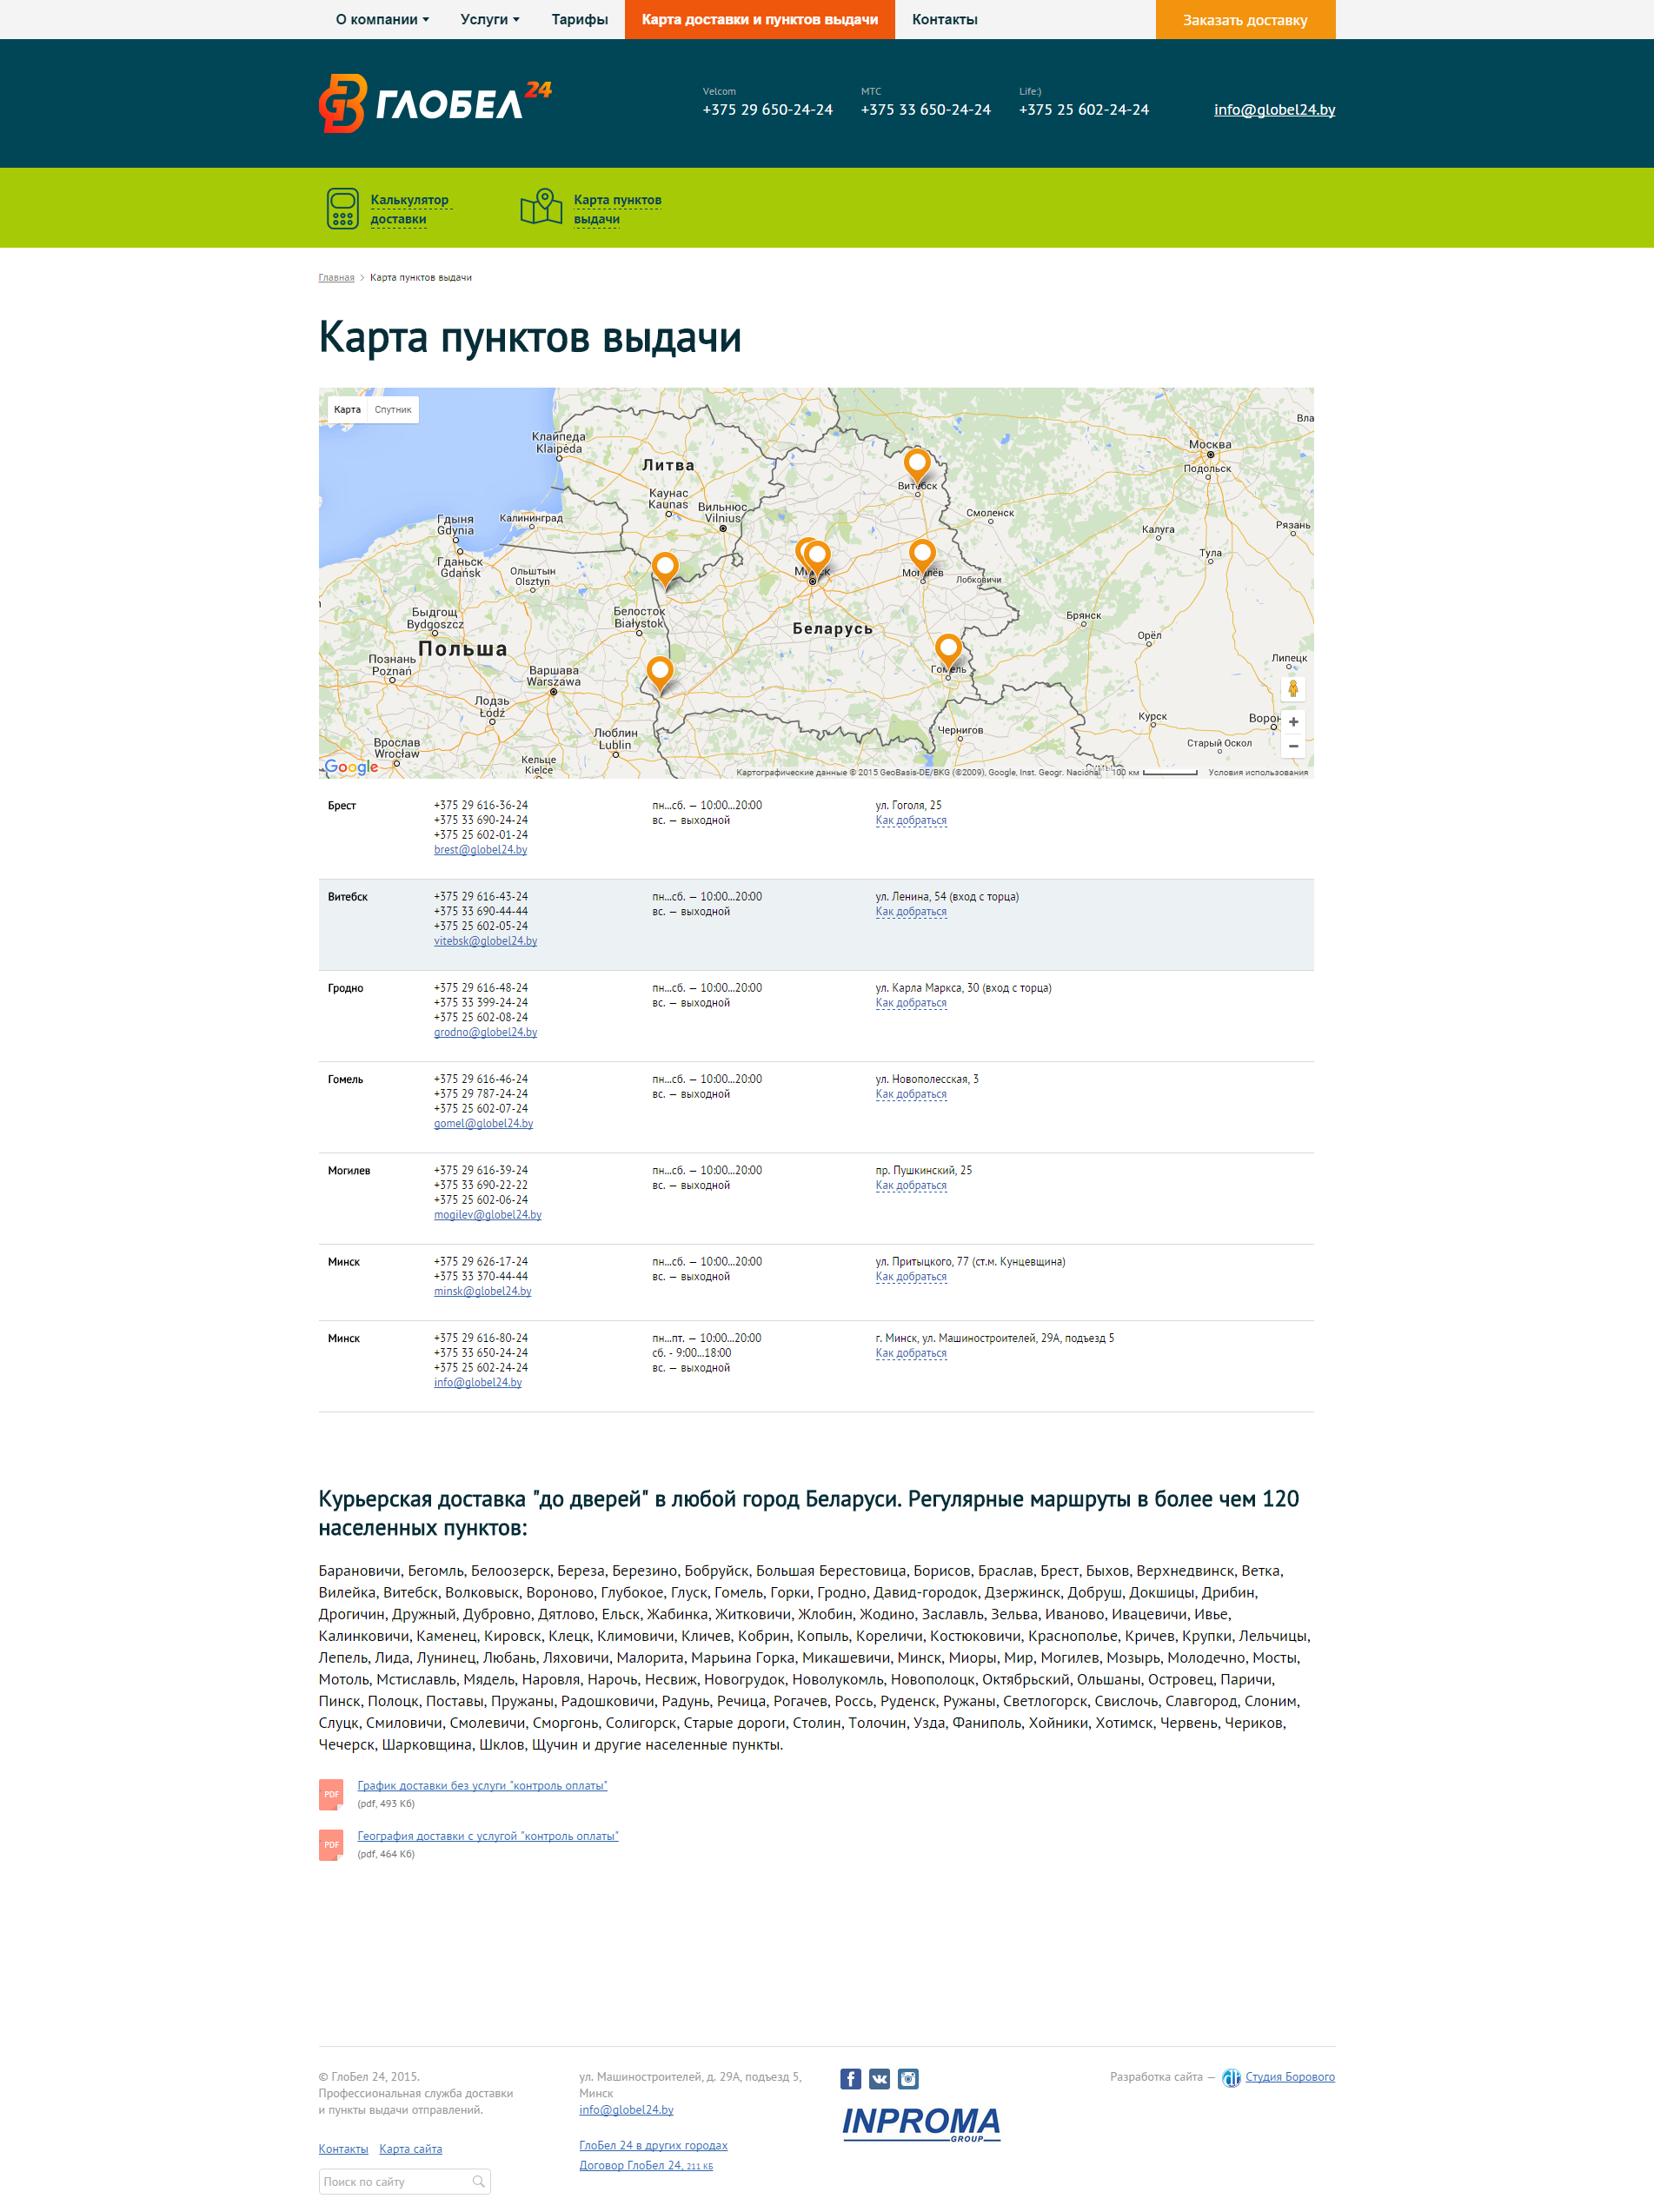Click Как добраться for ул. Притыцкого
Screen dimensions: 1654x2212
coord(911,1277)
